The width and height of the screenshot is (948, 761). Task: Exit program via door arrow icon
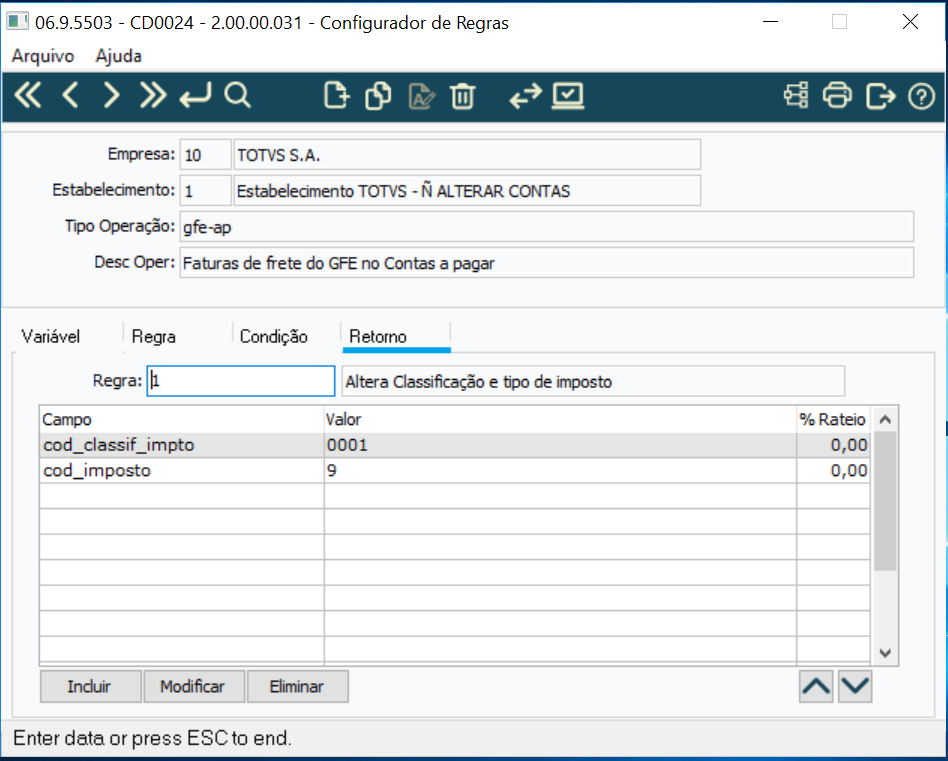pyautogui.click(x=880, y=96)
